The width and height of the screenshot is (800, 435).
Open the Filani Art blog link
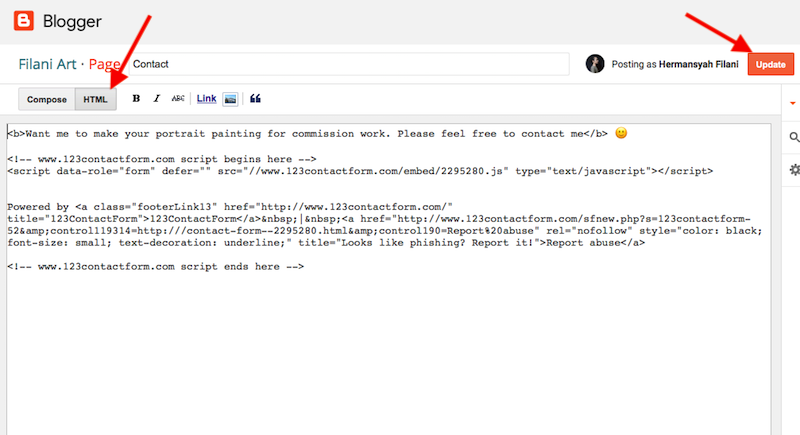pyautogui.click(x=47, y=64)
